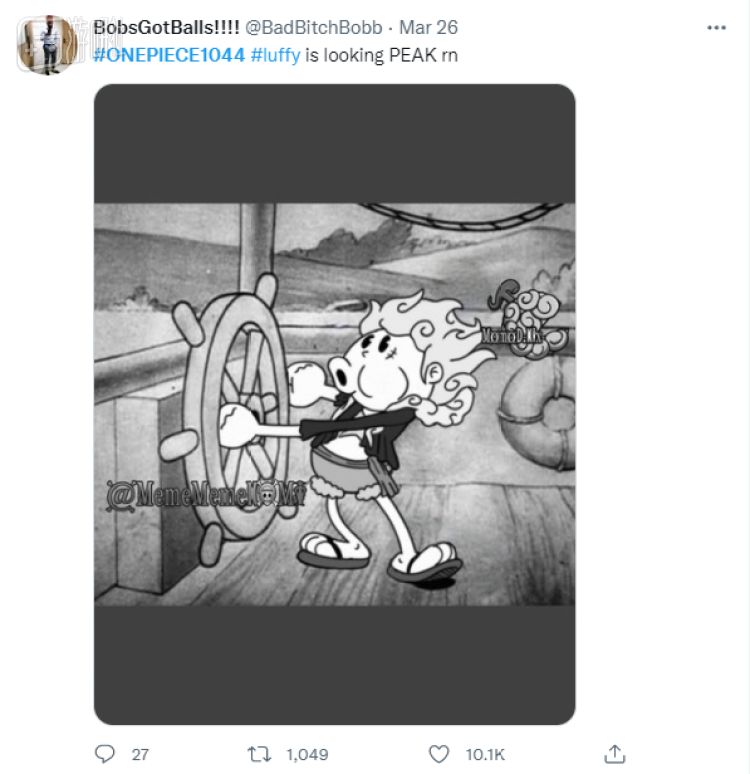
Task: Open BobsGotBalls profile picture
Action: [45, 44]
